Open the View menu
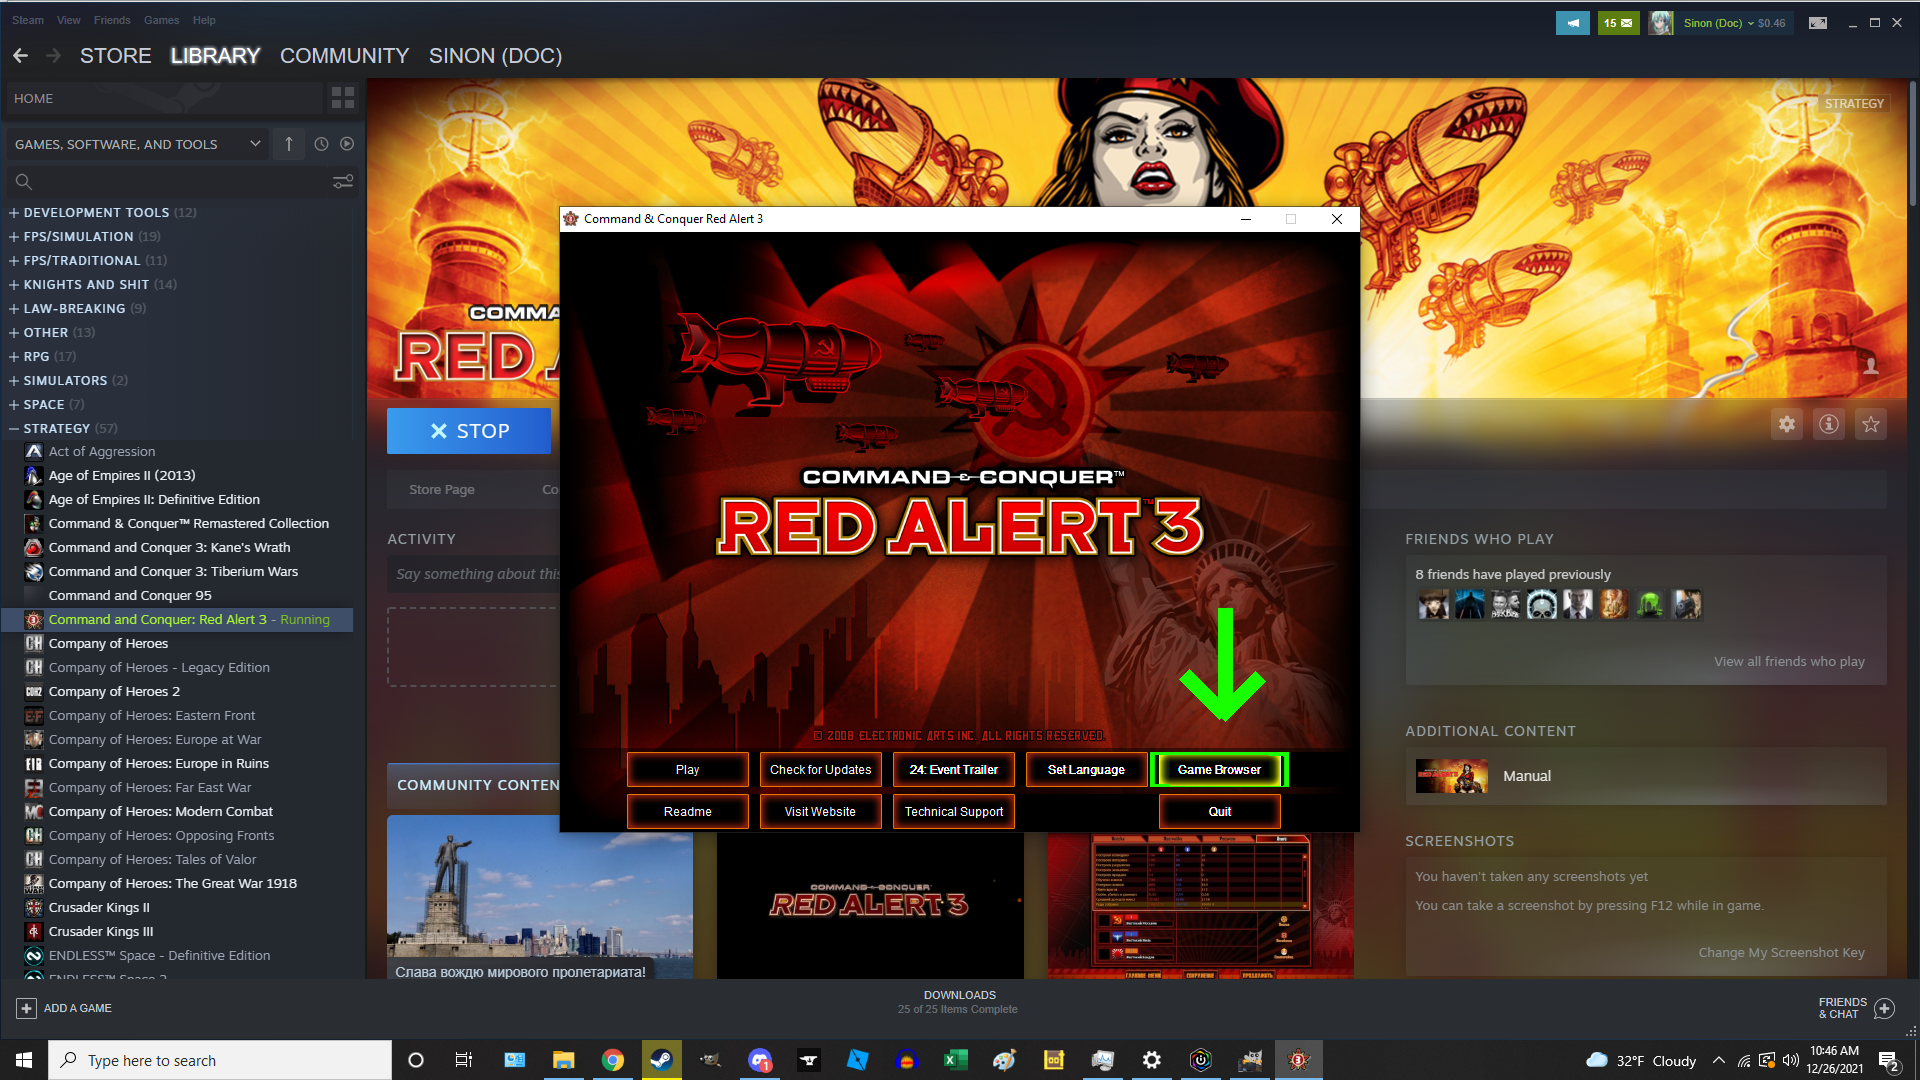The image size is (1920, 1080). coord(69,20)
